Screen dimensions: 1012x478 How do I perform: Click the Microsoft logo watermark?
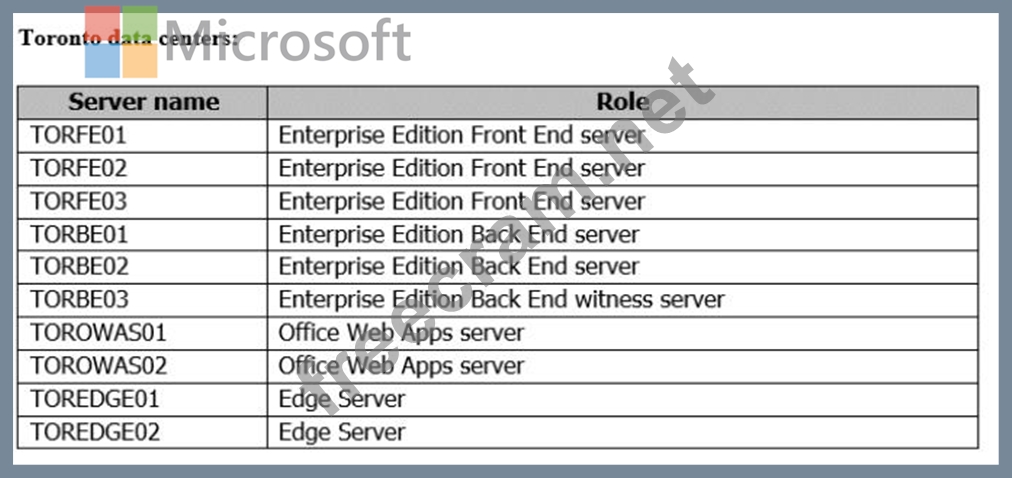pos(248,42)
